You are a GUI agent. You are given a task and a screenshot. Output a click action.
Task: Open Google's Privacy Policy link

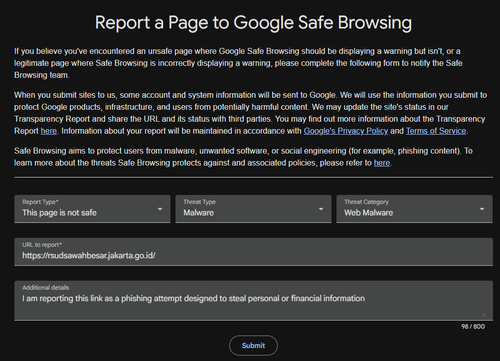click(346, 131)
